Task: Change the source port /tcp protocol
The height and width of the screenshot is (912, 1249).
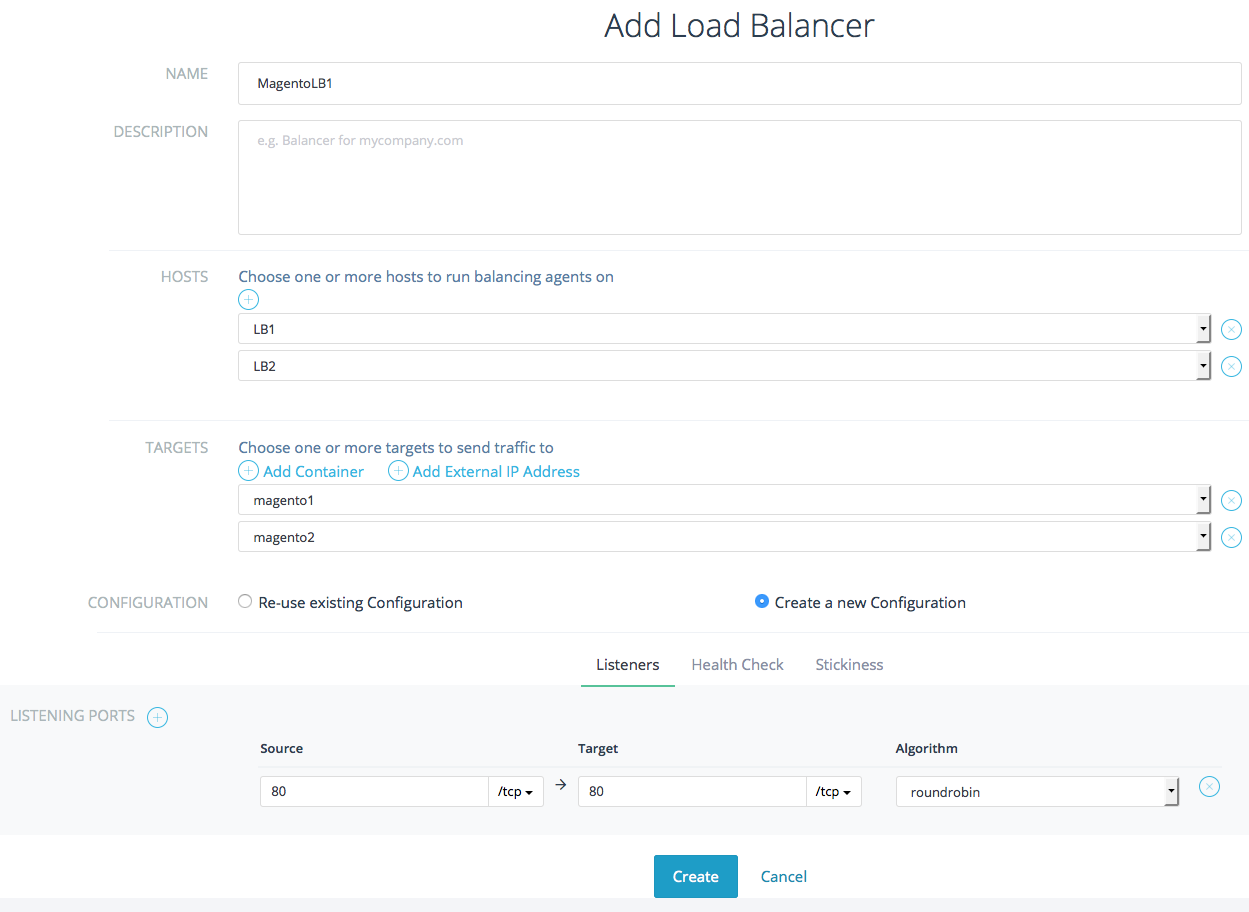Action: click(515, 792)
